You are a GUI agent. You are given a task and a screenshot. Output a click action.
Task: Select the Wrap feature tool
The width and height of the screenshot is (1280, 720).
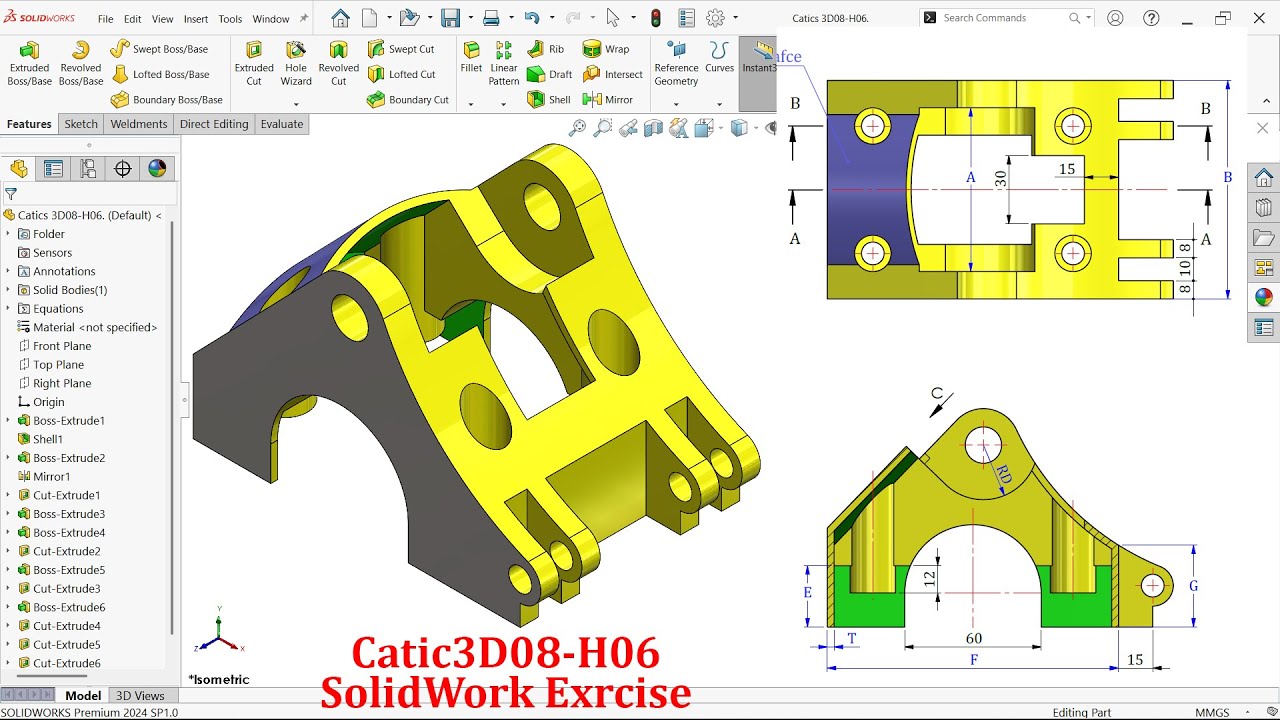pyautogui.click(x=606, y=49)
